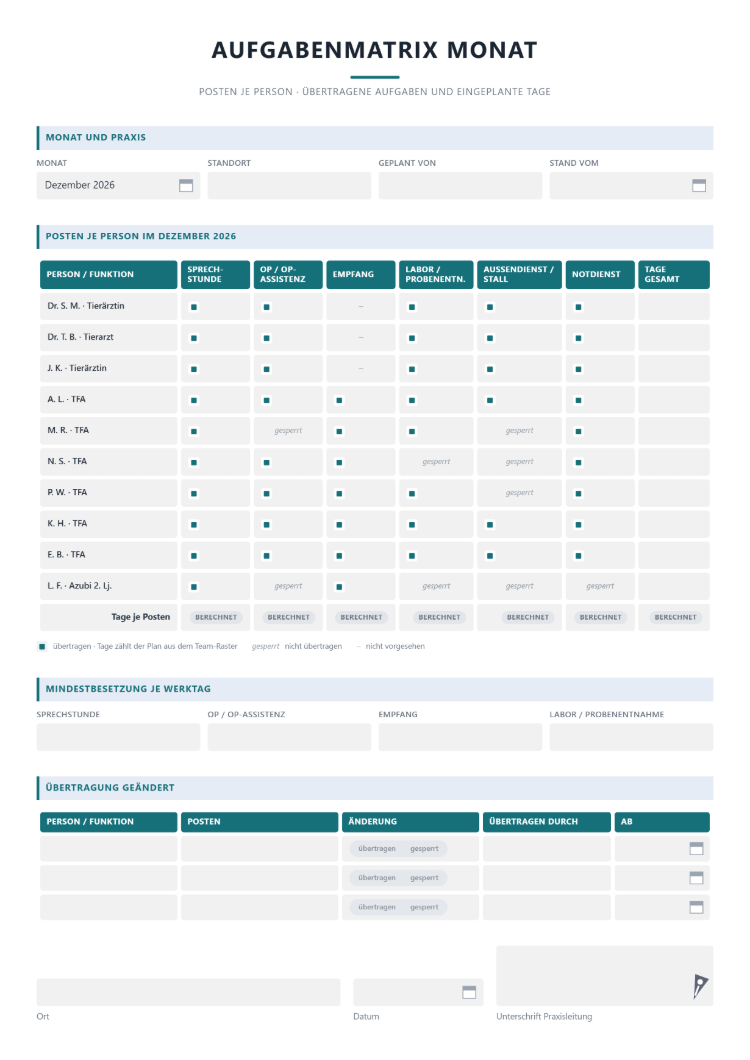This screenshot has height=1060, width=750.
Task: Click the Geplant von input field
Action: [461, 185]
